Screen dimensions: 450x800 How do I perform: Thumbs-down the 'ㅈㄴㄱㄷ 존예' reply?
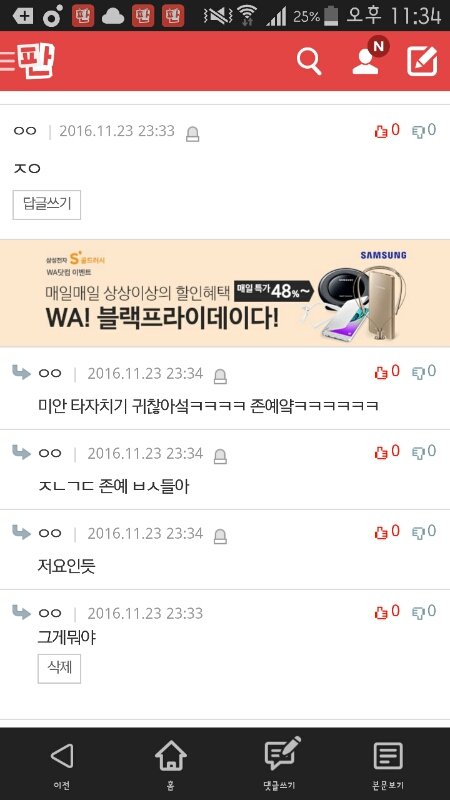pyautogui.click(x=424, y=452)
